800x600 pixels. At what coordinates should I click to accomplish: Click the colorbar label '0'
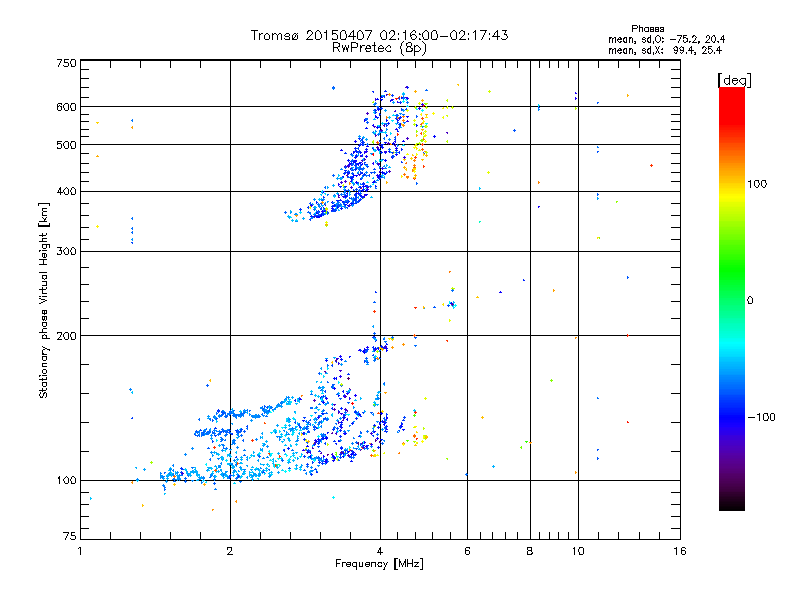[750, 300]
